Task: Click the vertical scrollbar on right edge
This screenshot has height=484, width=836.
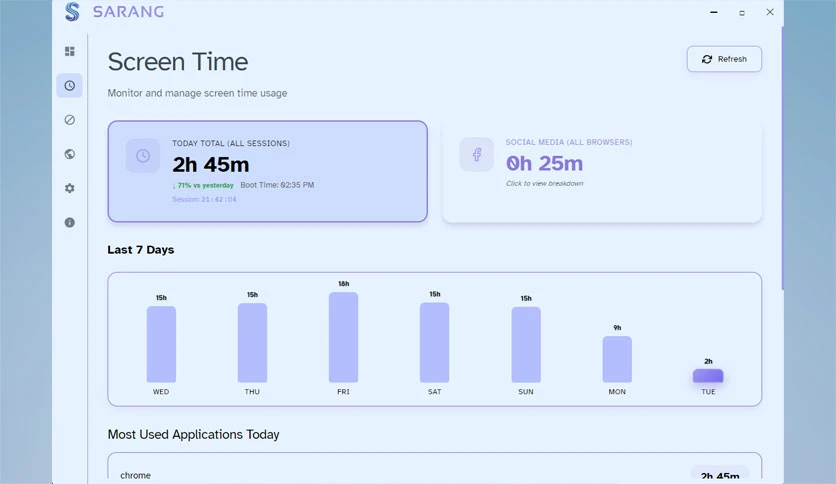Action: point(782,158)
